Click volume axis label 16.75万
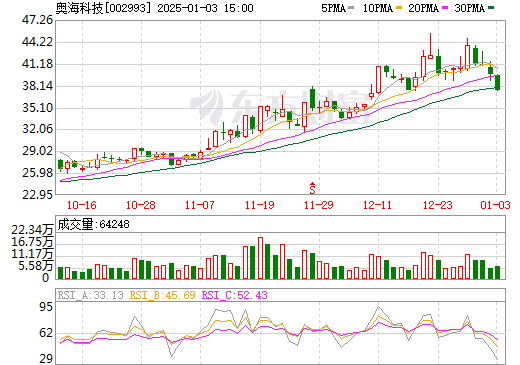 32,242
